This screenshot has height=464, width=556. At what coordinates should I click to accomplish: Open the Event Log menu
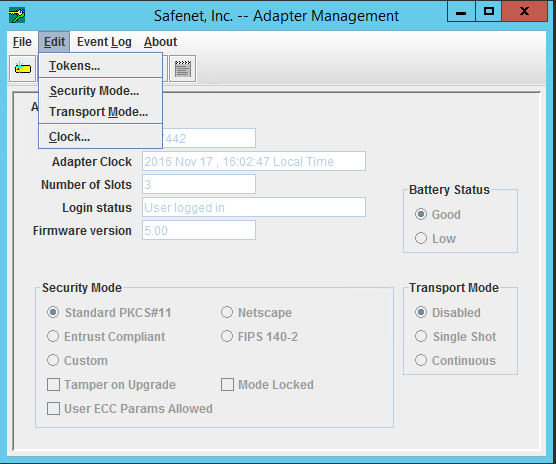point(104,42)
